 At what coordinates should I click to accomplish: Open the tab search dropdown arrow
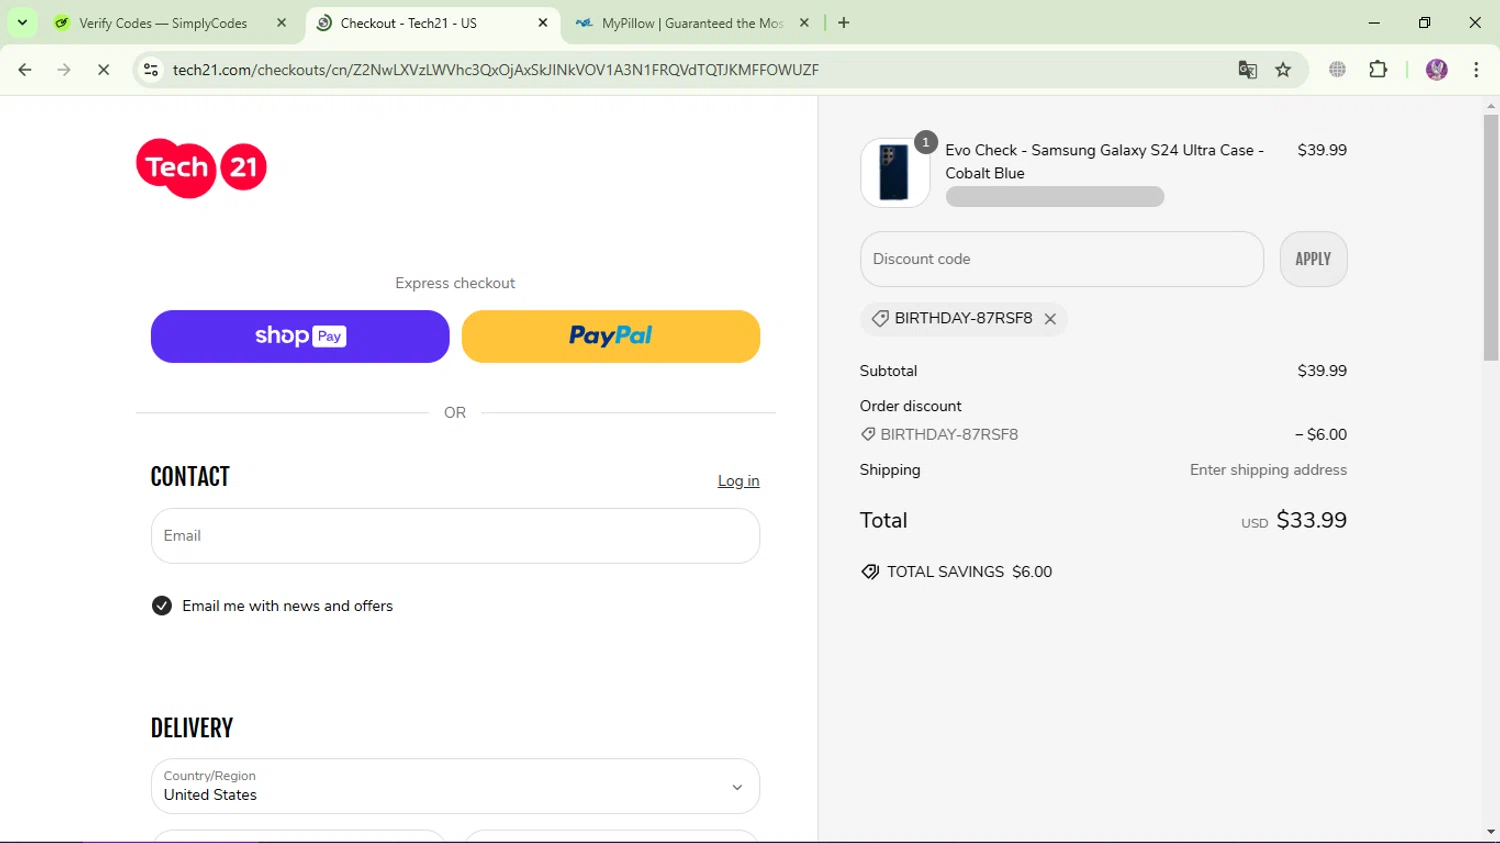[x=22, y=23]
